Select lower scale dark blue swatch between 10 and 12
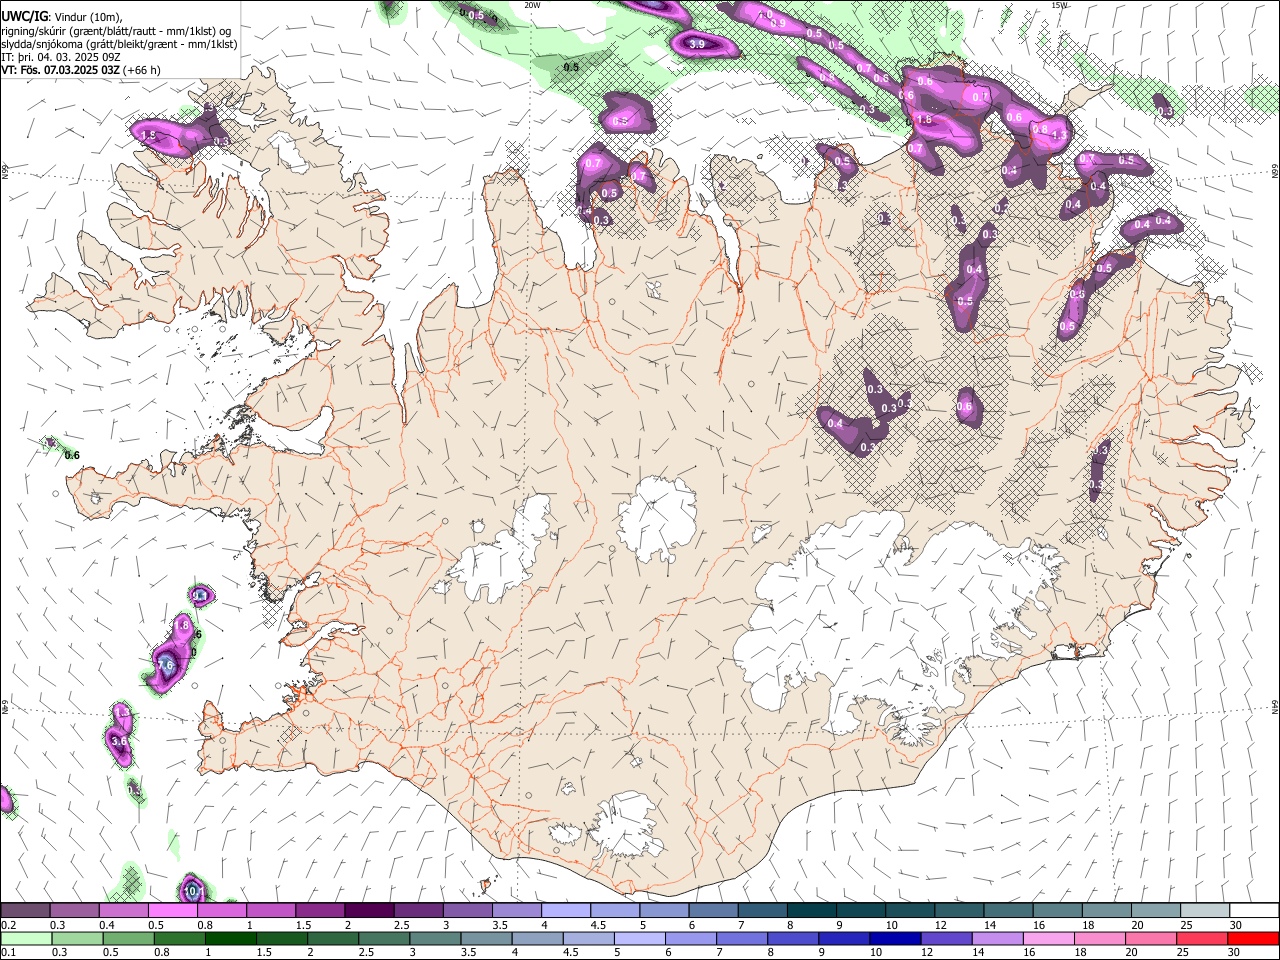 pos(893,939)
